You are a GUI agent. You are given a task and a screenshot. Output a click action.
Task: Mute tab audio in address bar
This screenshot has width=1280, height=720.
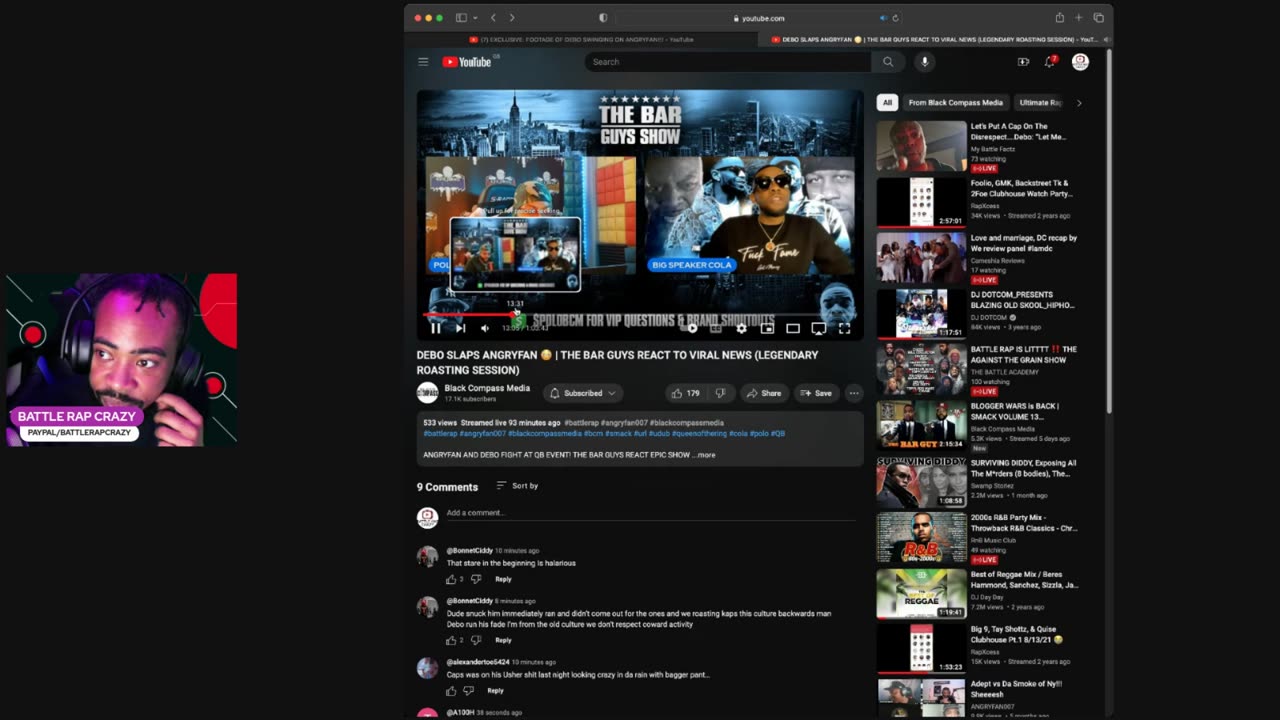(x=883, y=18)
